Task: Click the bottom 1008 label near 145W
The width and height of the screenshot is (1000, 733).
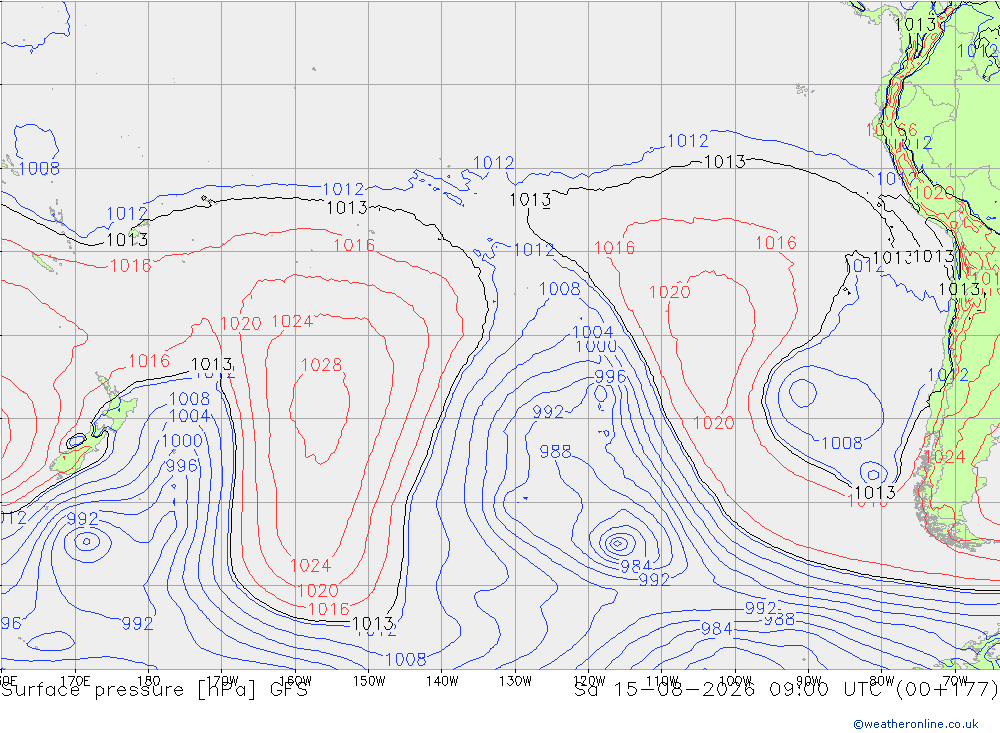Action: pos(406,659)
